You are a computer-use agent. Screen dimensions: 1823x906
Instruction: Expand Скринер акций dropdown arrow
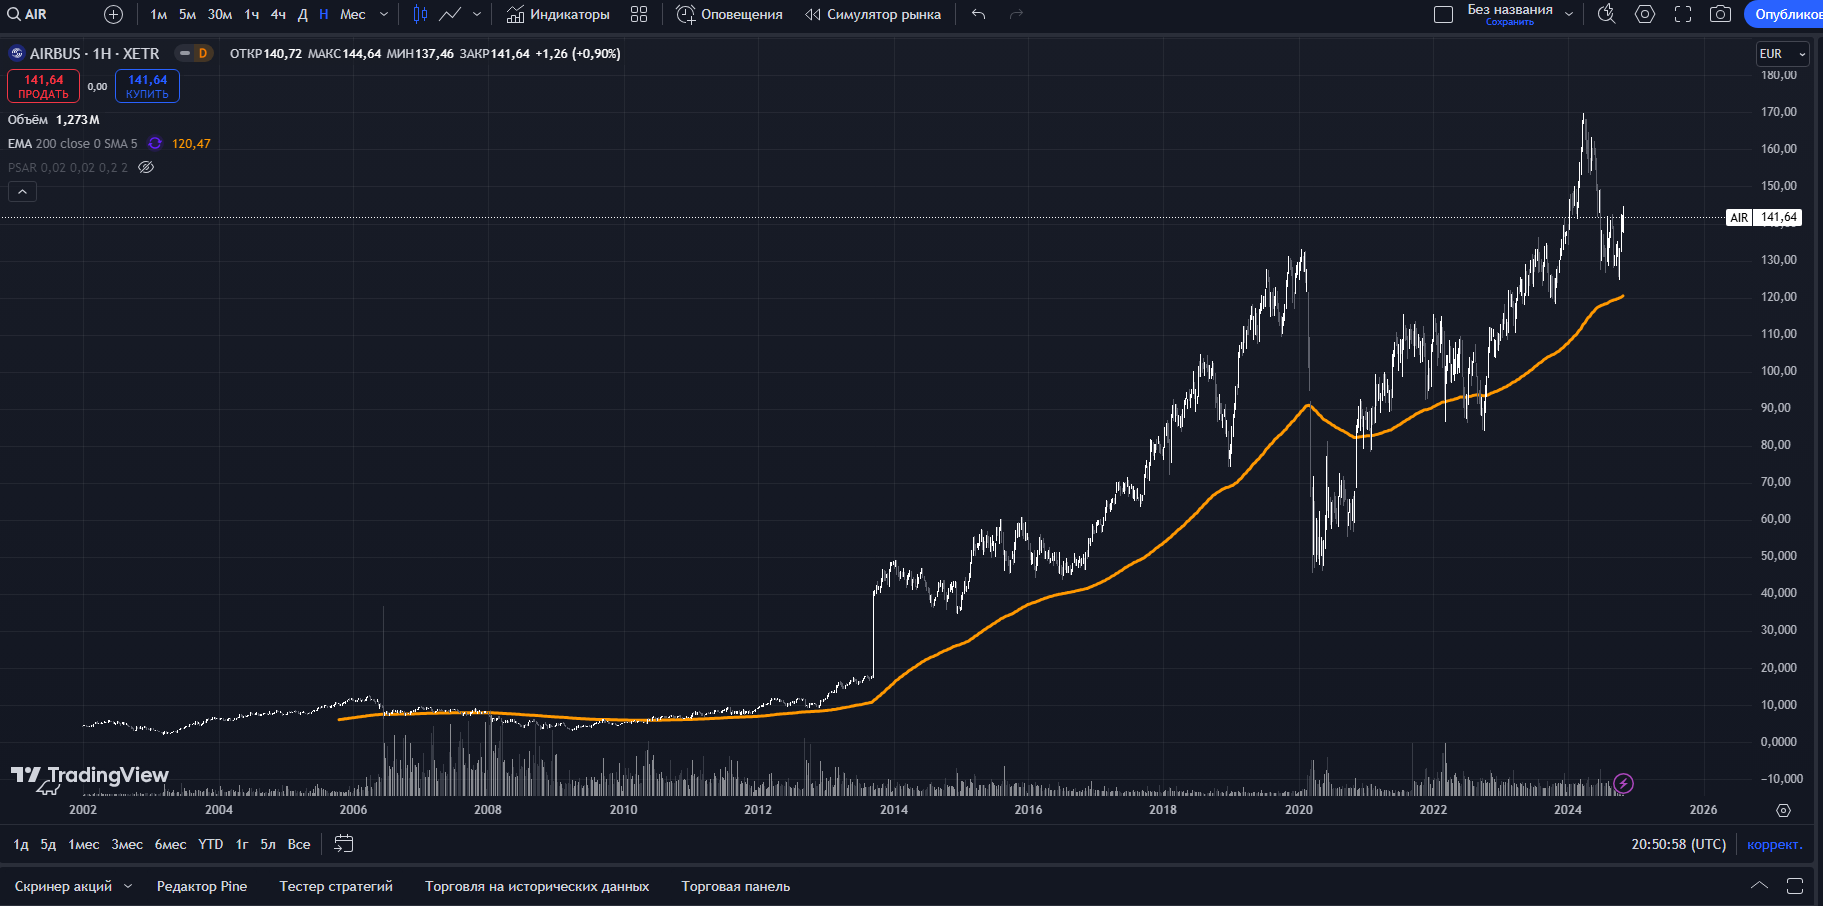click(x=128, y=887)
